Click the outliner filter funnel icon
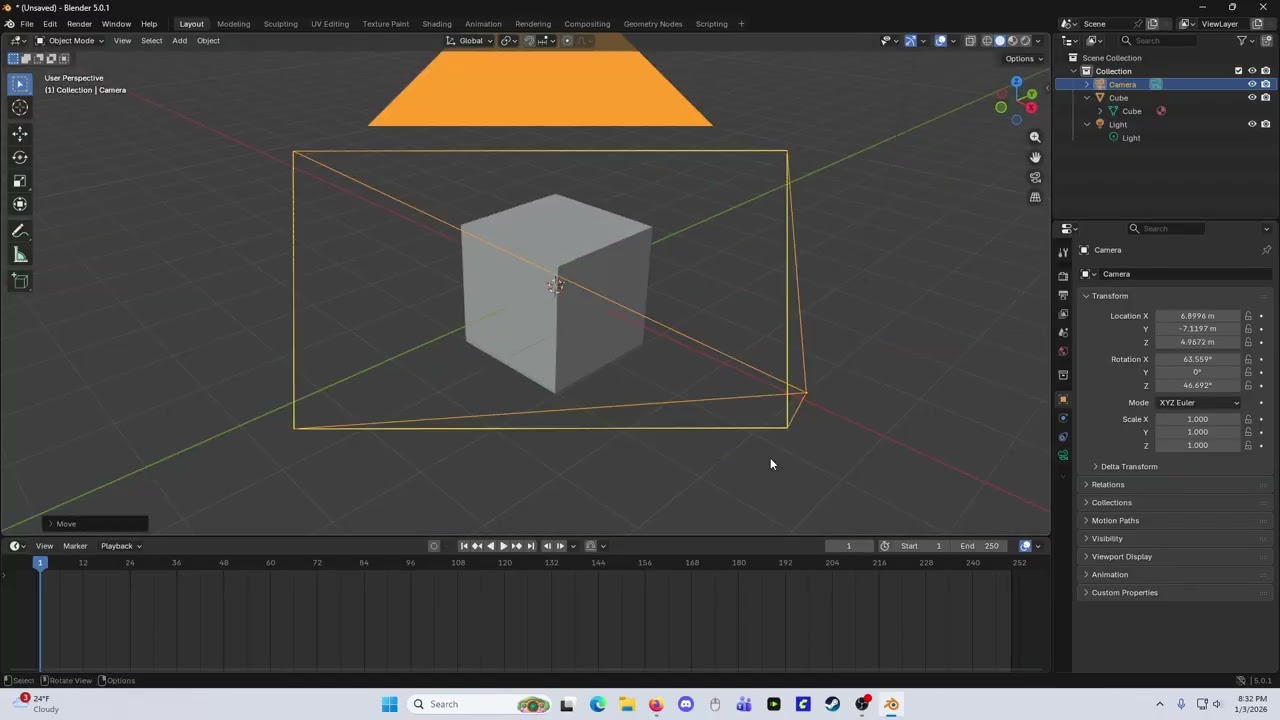Image resolution: width=1280 pixels, height=720 pixels. [x=1242, y=41]
